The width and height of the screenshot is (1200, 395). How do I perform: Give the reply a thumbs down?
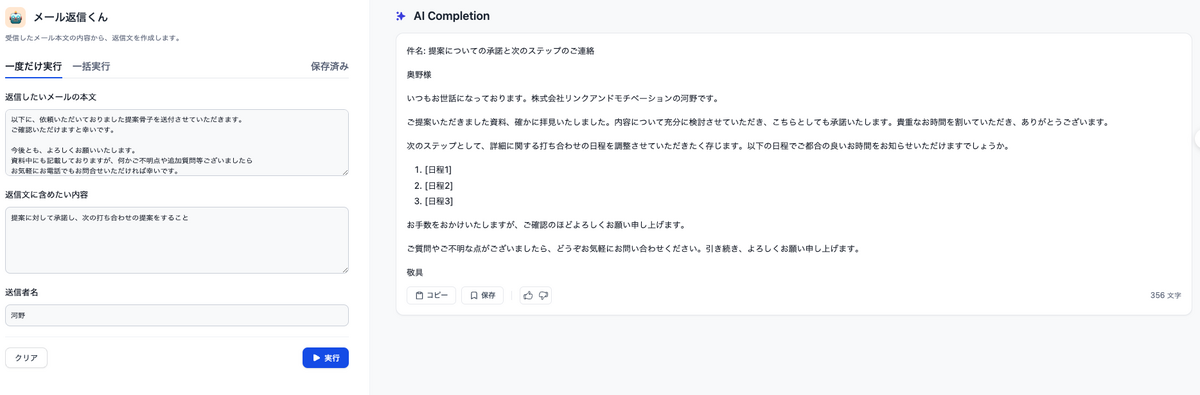(x=544, y=295)
